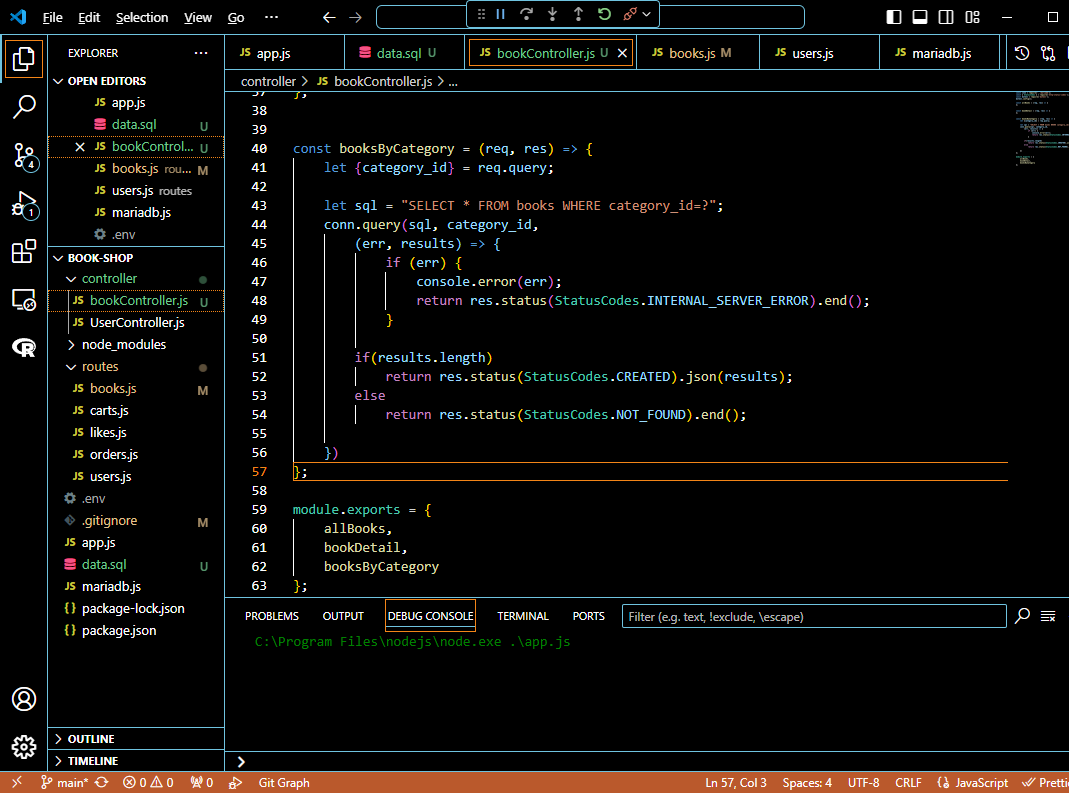This screenshot has width=1069, height=793.
Task: Click the main branch indicator
Action: click(x=63, y=783)
